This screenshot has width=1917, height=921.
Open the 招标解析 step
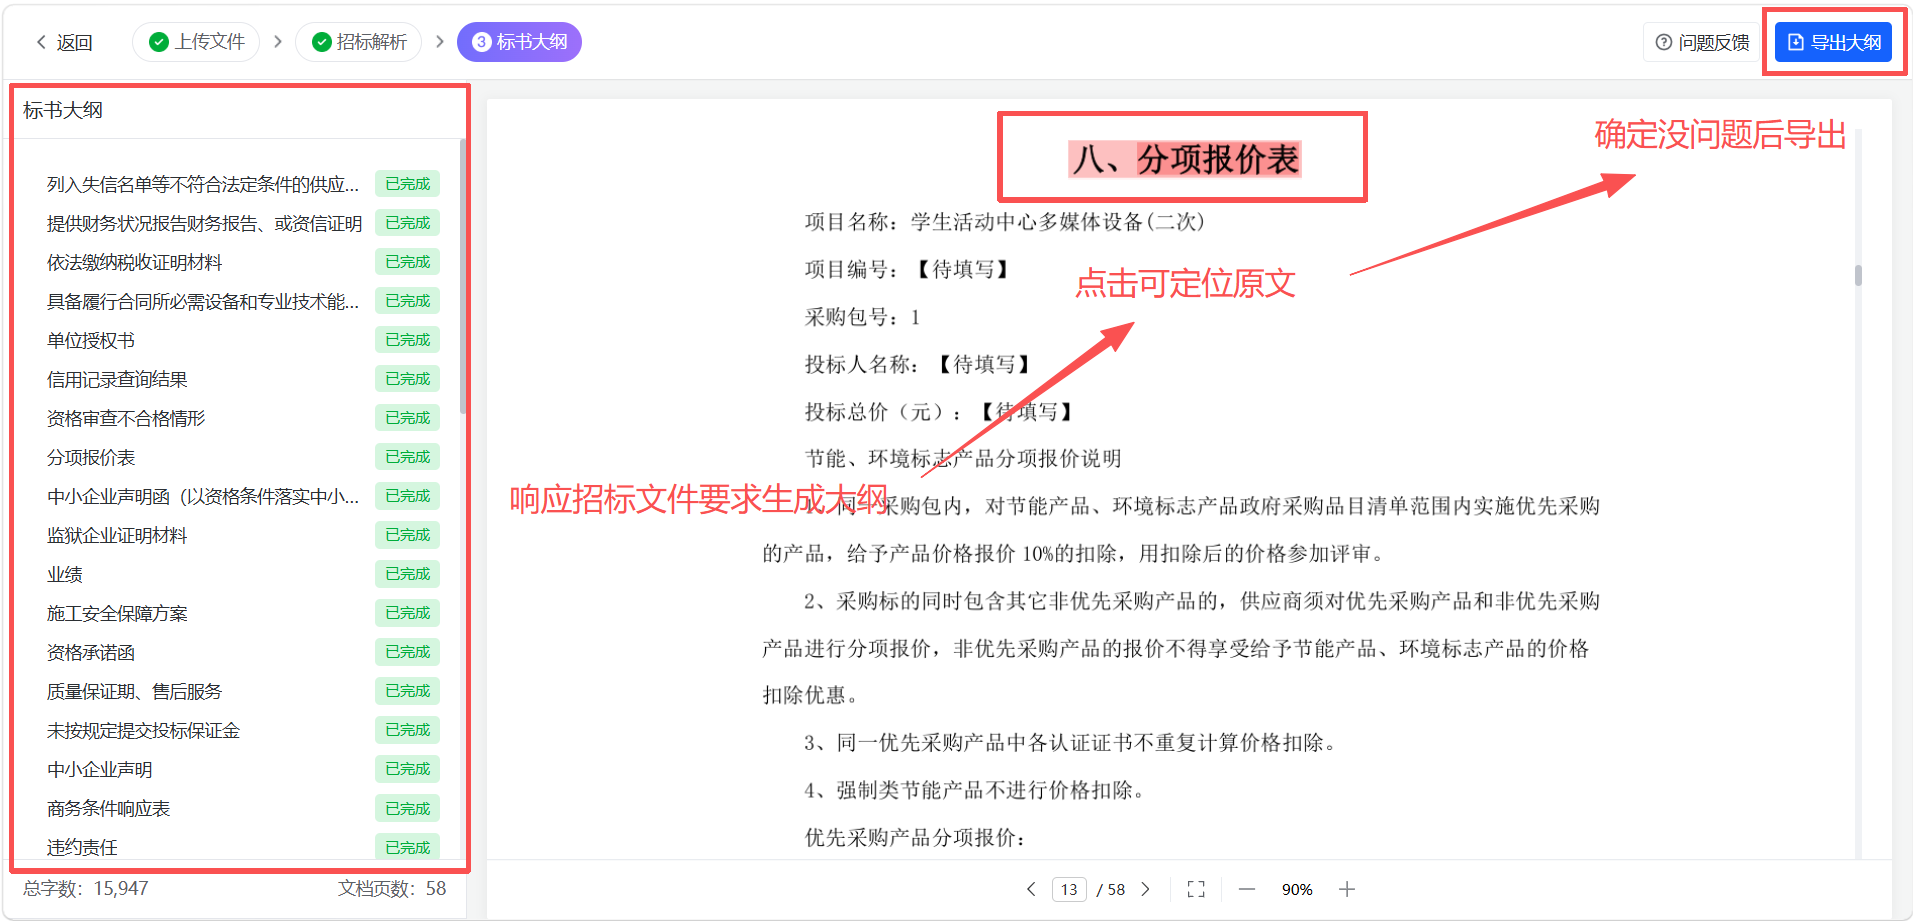[x=359, y=42]
